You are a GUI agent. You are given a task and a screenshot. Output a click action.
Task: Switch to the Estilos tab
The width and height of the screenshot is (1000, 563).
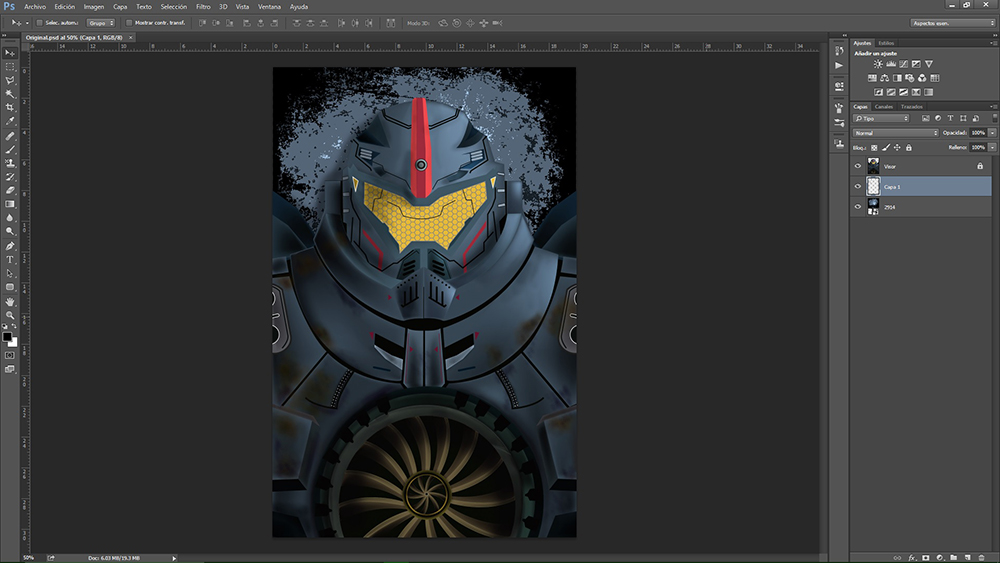[x=886, y=43]
